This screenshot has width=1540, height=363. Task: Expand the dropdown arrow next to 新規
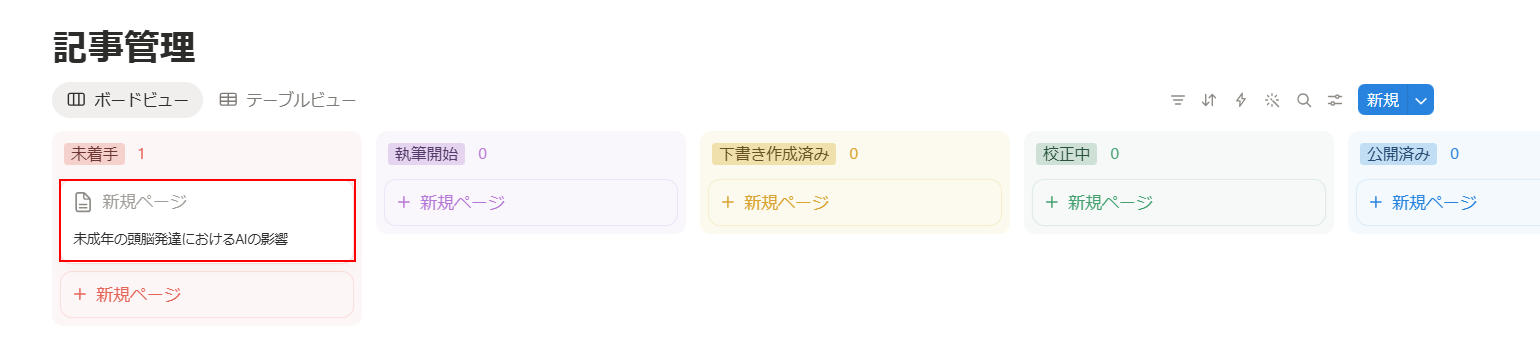pos(1421,100)
